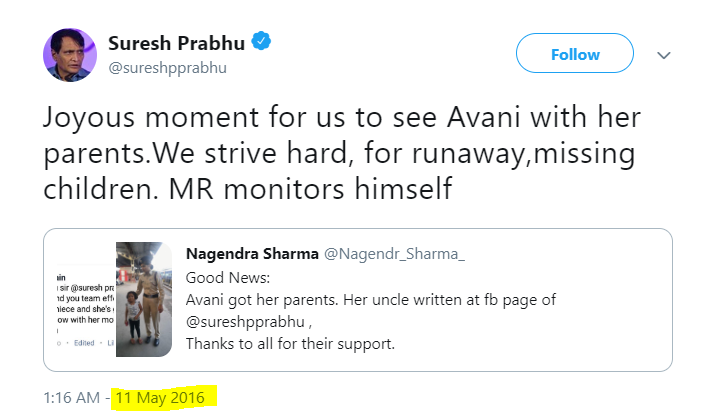Click the Avani got her parents sentence
This screenshot has height=417, width=705.
tap(262, 300)
